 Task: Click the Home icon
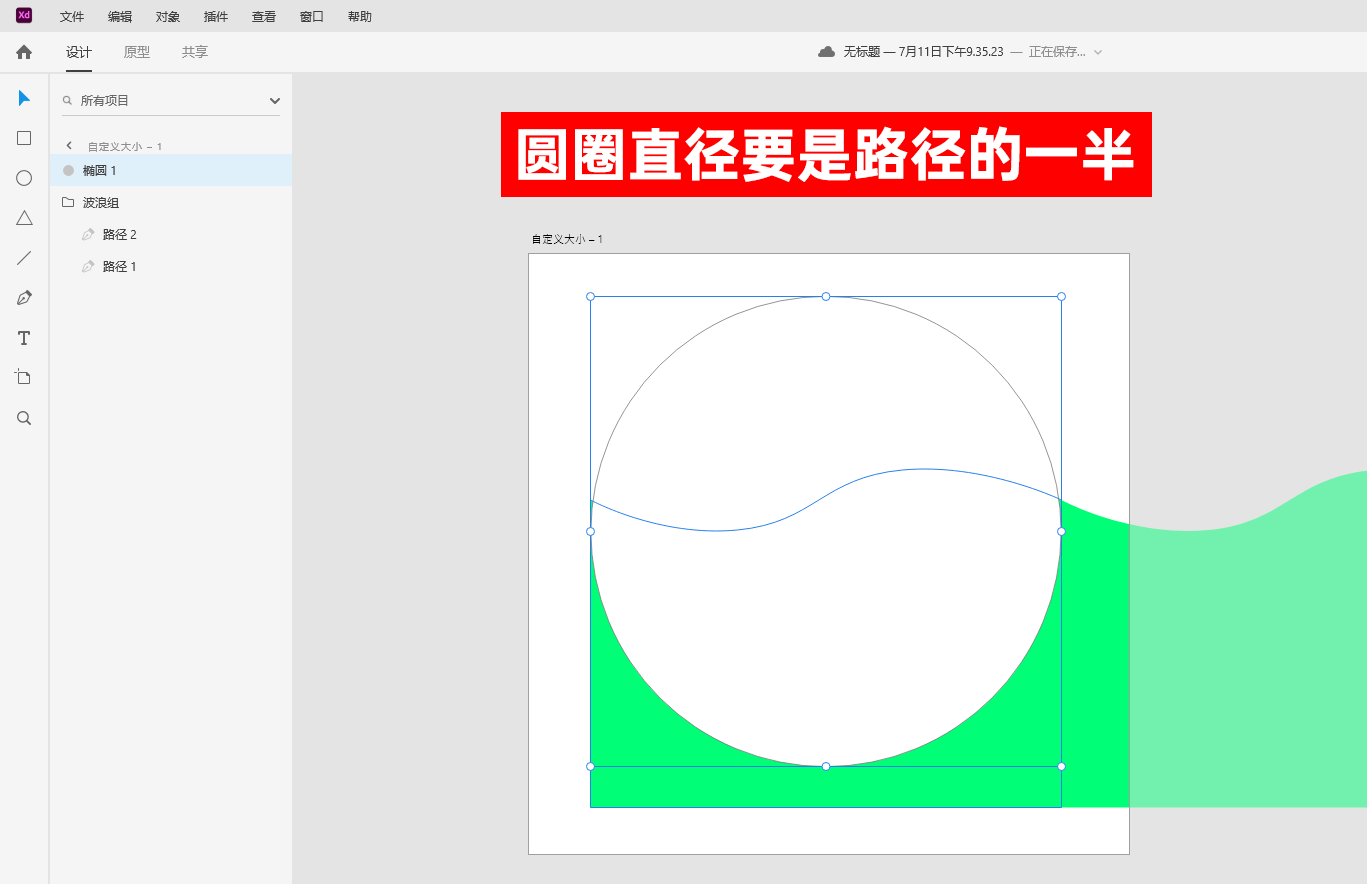tap(24, 52)
